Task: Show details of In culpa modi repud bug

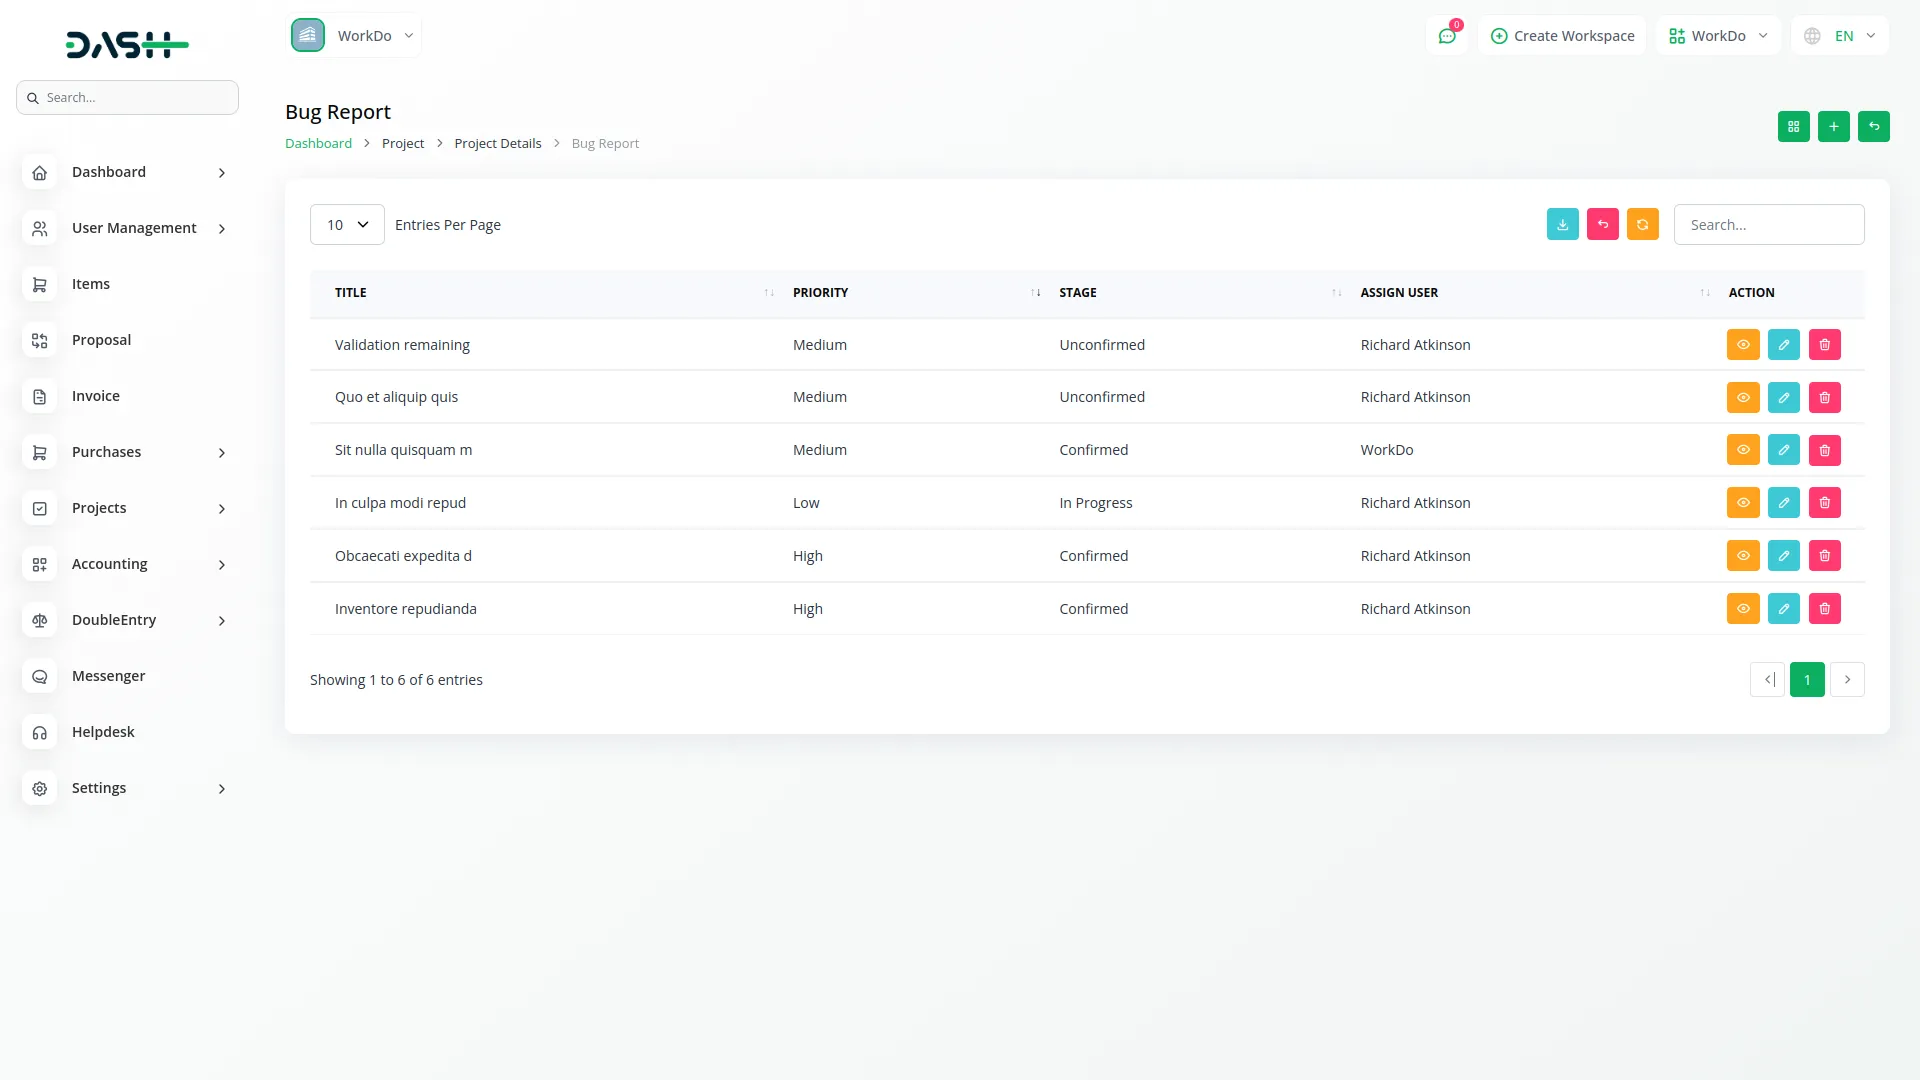Action: tap(1743, 502)
